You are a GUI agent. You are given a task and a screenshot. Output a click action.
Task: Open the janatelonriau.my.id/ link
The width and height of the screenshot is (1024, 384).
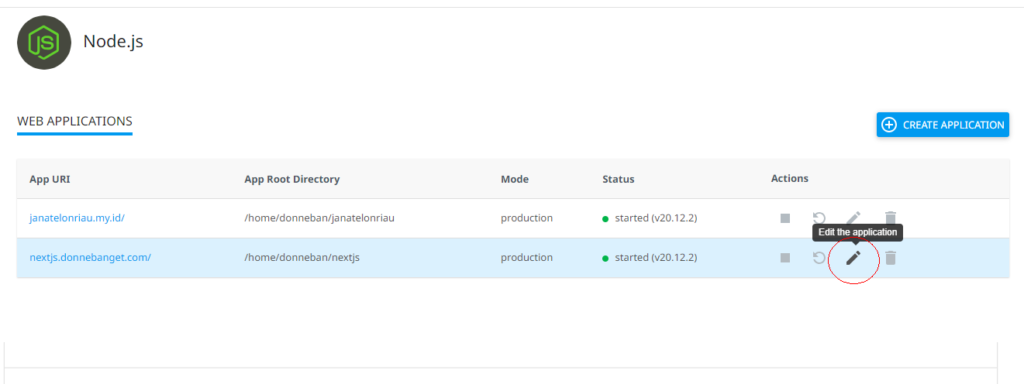77,218
